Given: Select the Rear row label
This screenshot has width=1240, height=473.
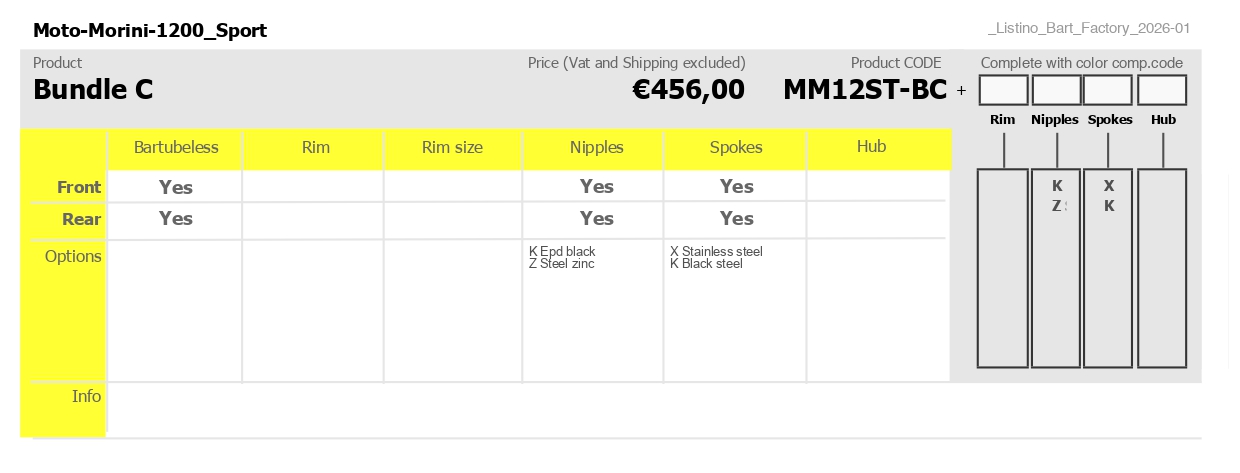Looking at the screenshot, I should (82, 219).
